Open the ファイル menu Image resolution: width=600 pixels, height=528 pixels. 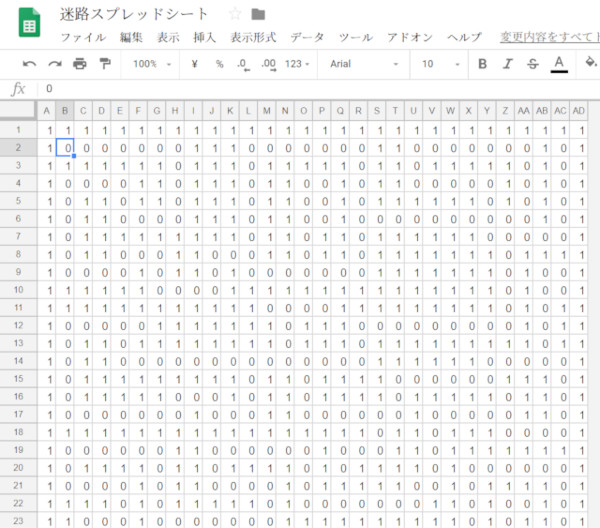[83, 37]
